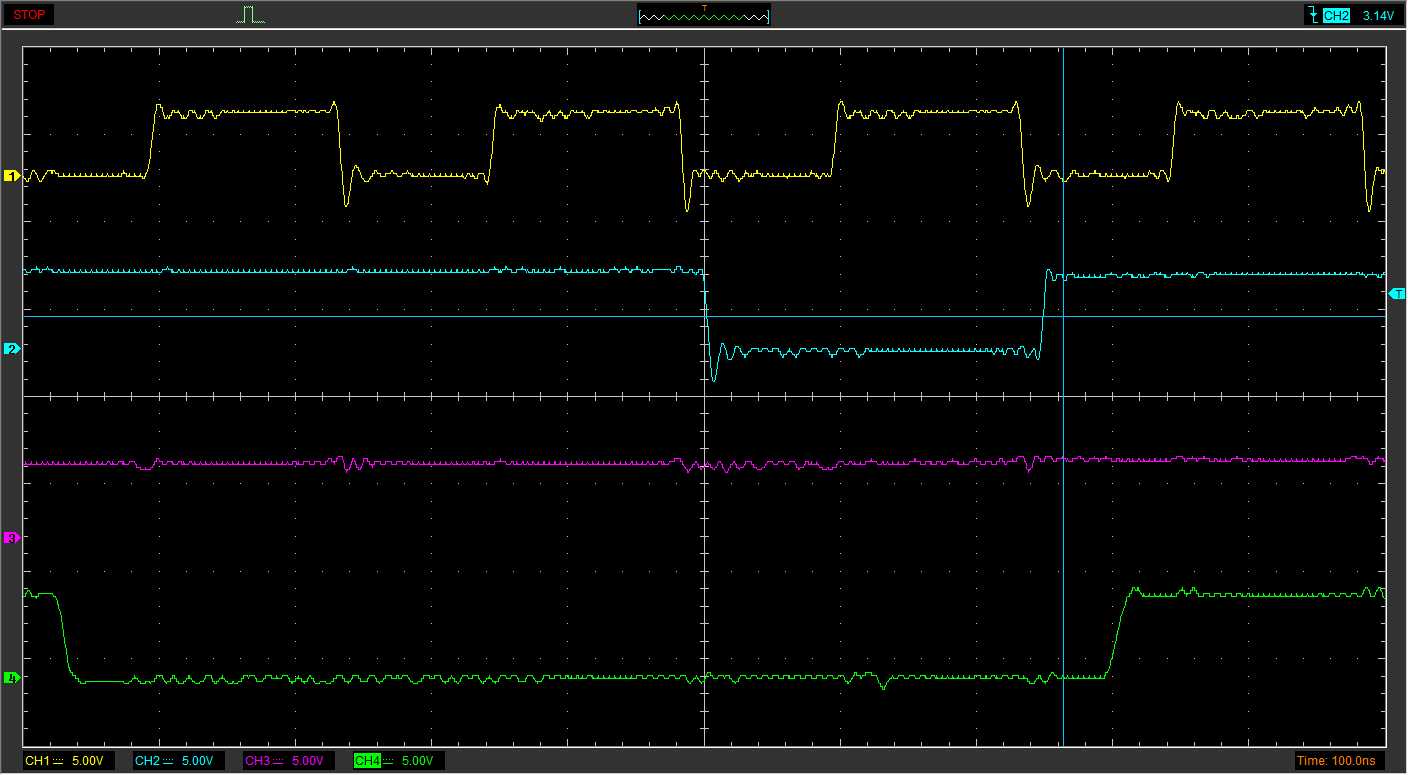Click the falling-edge trigger slope icon
The image size is (1408, 775).
point(1311,15)
